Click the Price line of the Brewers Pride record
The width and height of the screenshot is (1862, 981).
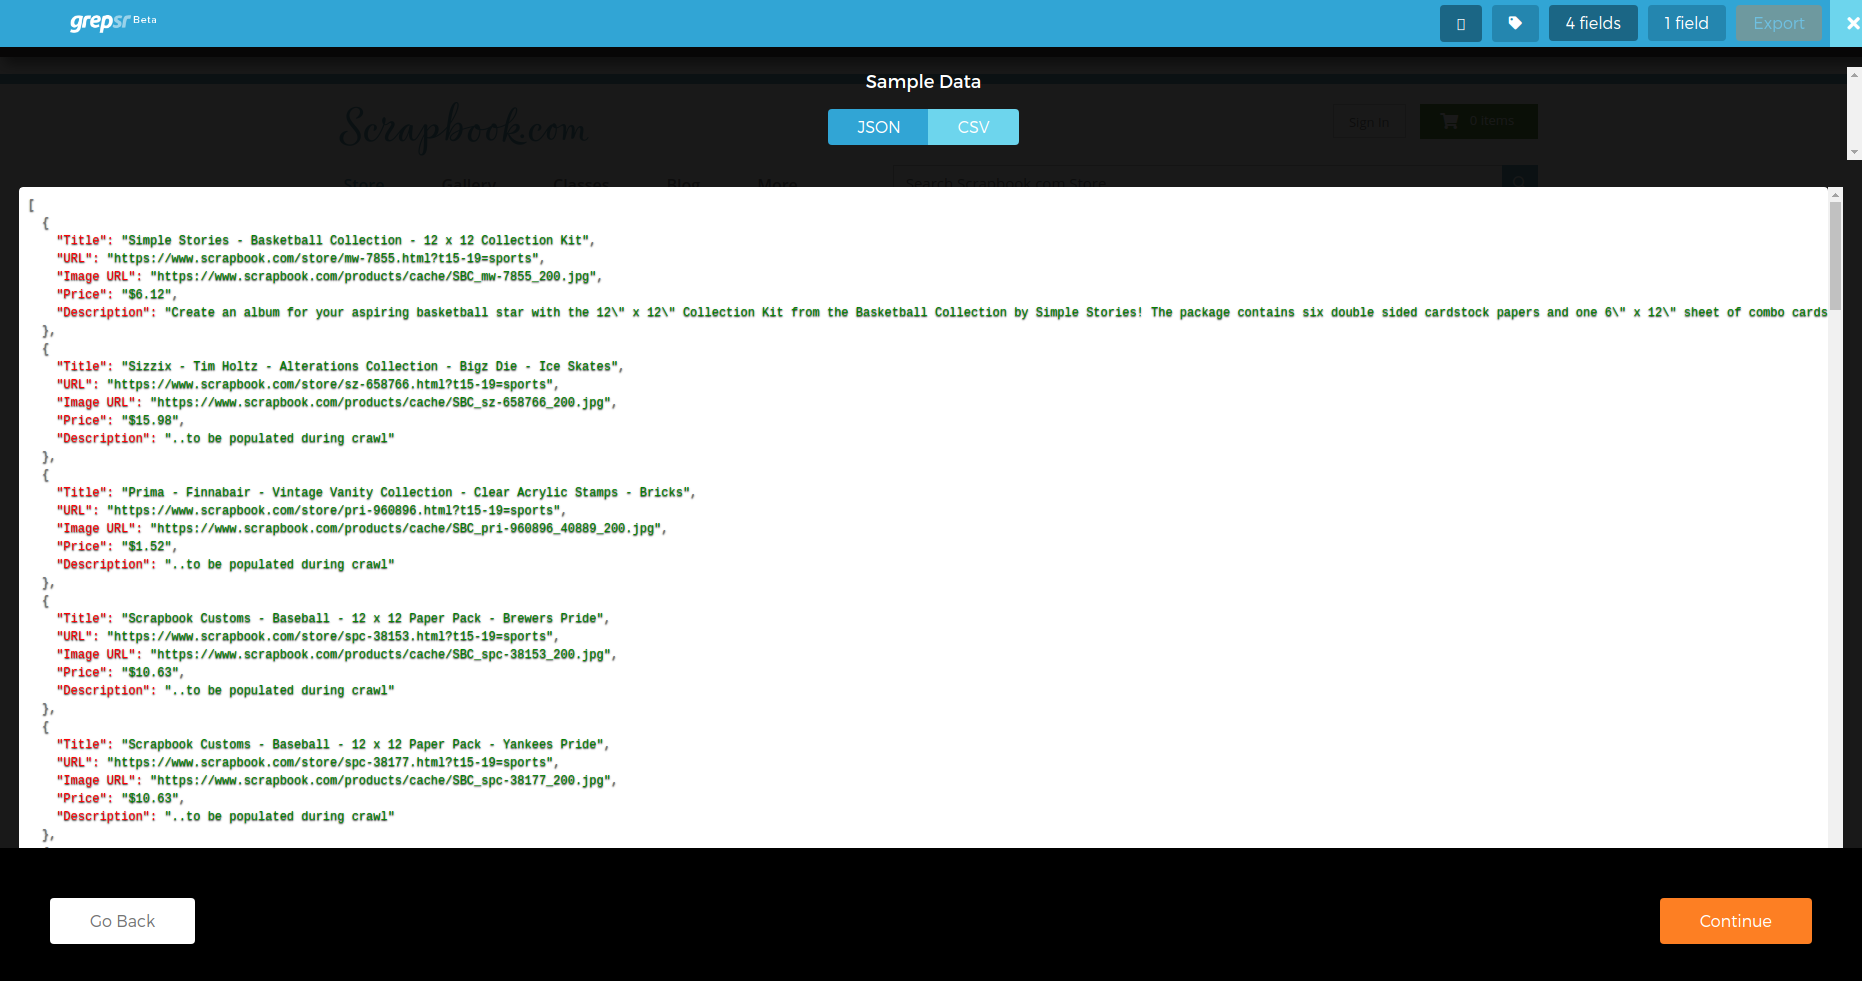coord(121,673)
